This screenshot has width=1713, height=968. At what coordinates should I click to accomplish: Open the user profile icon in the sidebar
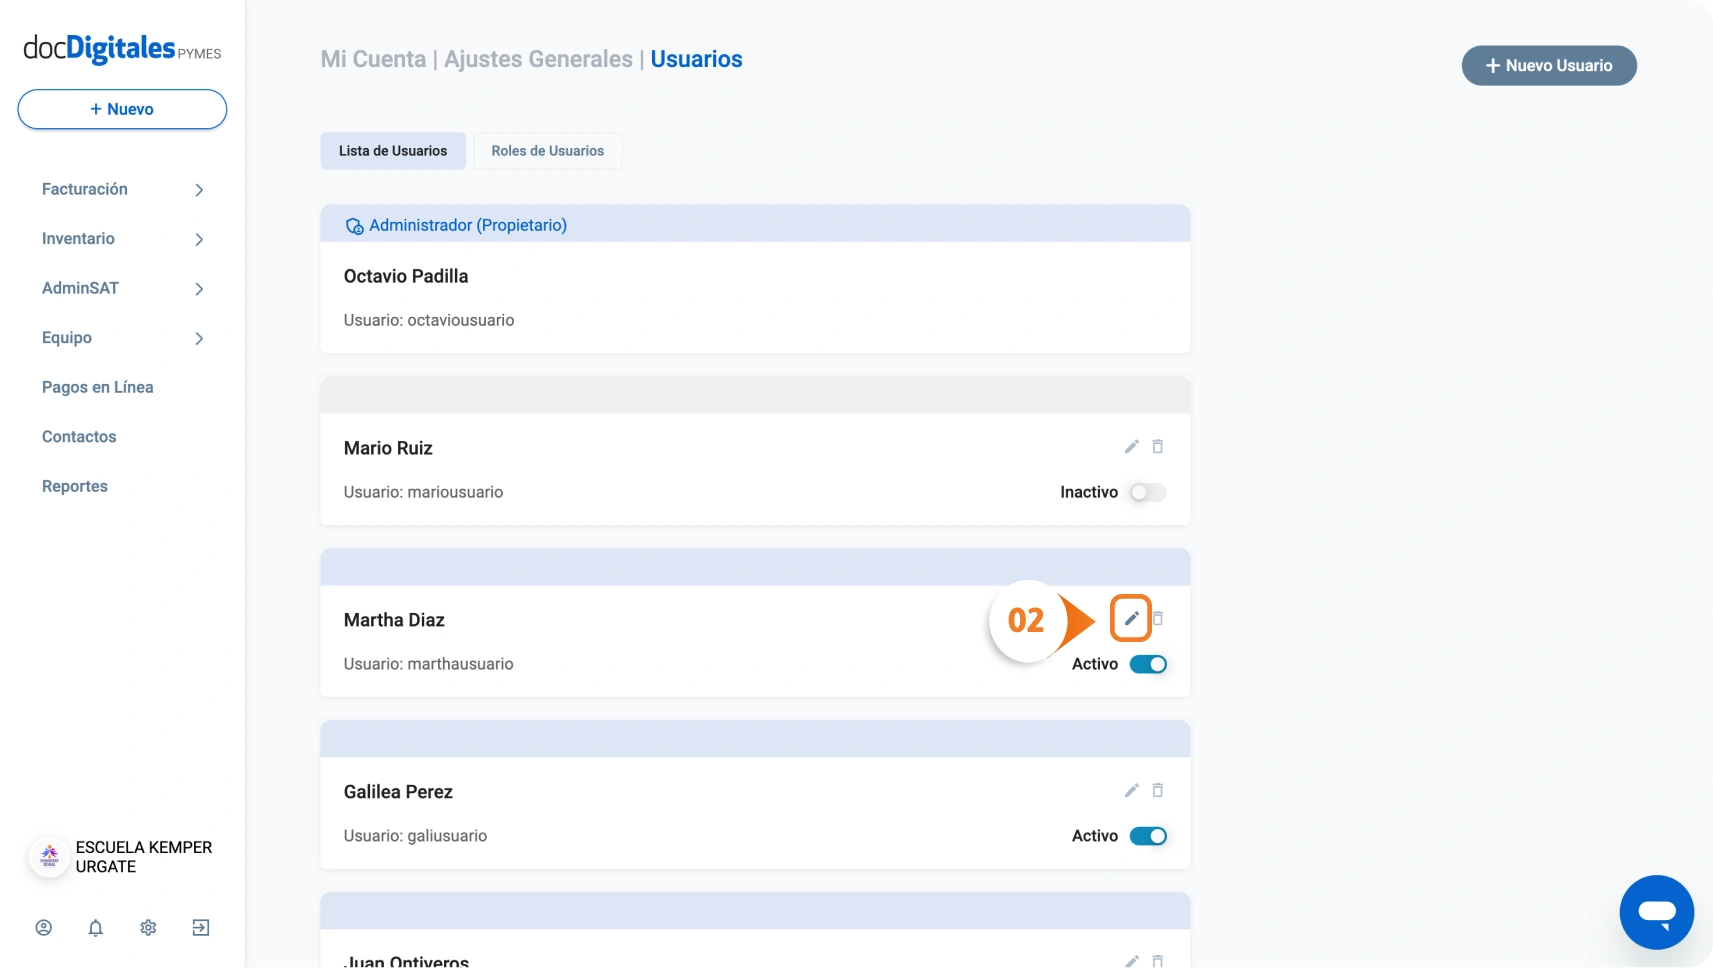coord(44,928)
